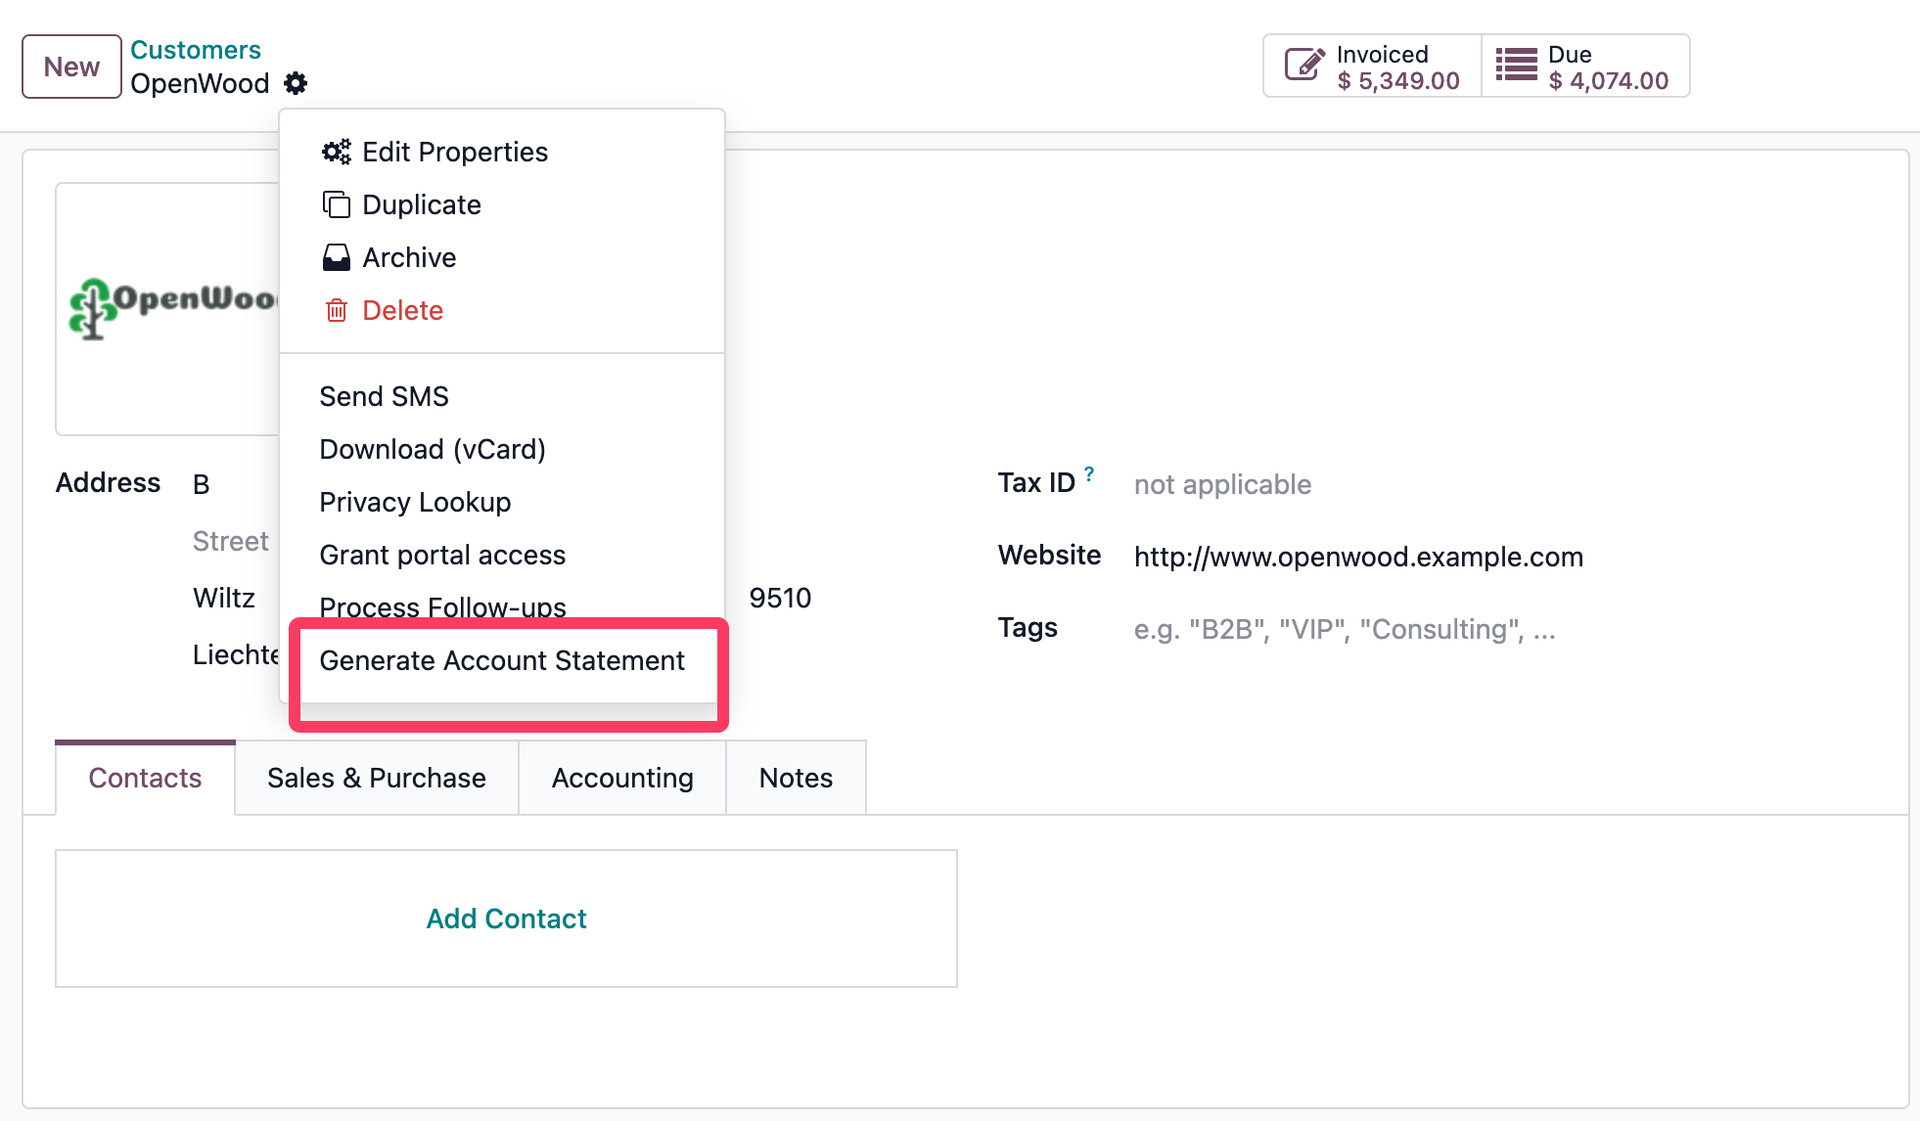Open the Sales & Purchase tab
This screenshot has width=1920, height=1121.
376,778
